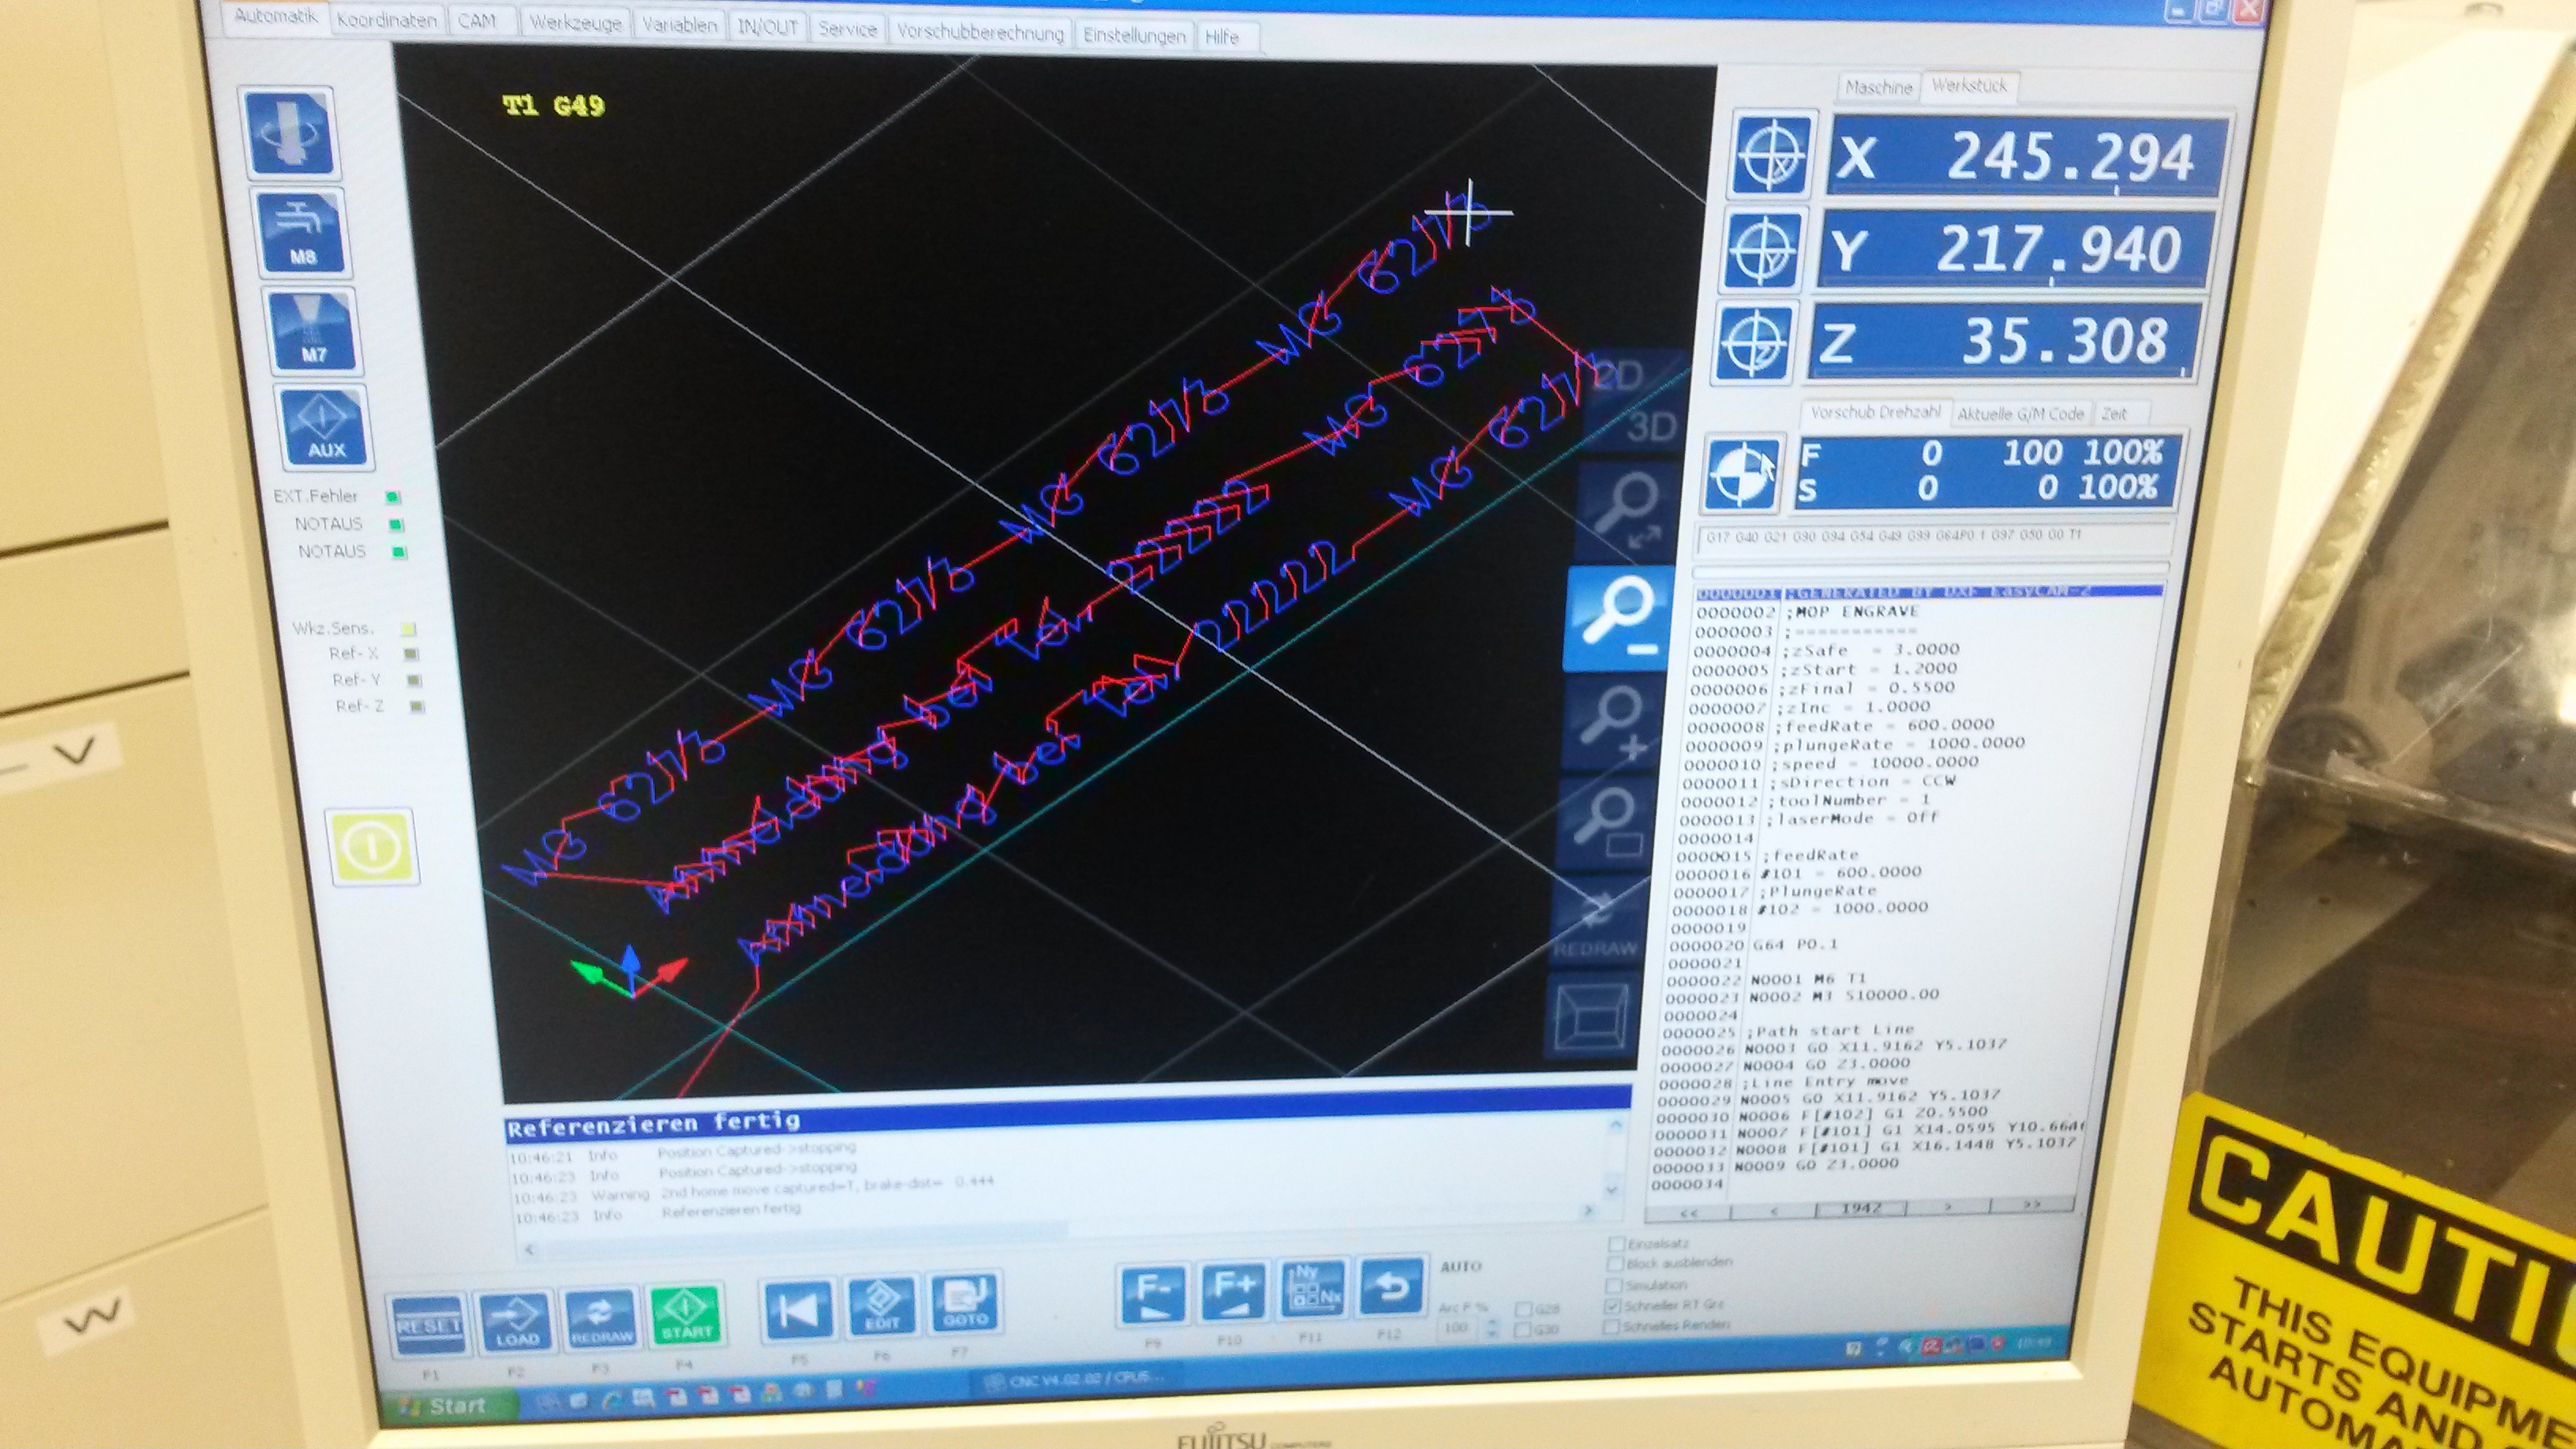The height and width of the screenshot is (1449, 2576).
Task: Click the yellow machine power enable button
Action: point(370,846)
